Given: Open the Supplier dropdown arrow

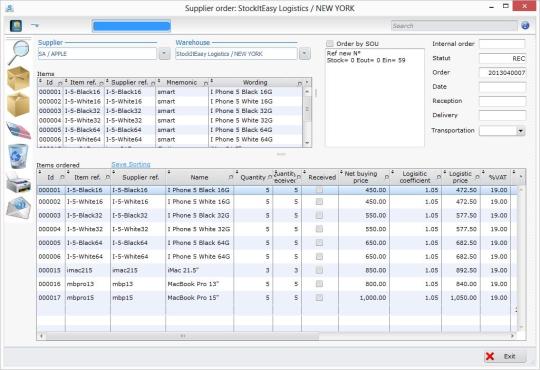Looking at the screenshot, I should [x=164, y=54].
